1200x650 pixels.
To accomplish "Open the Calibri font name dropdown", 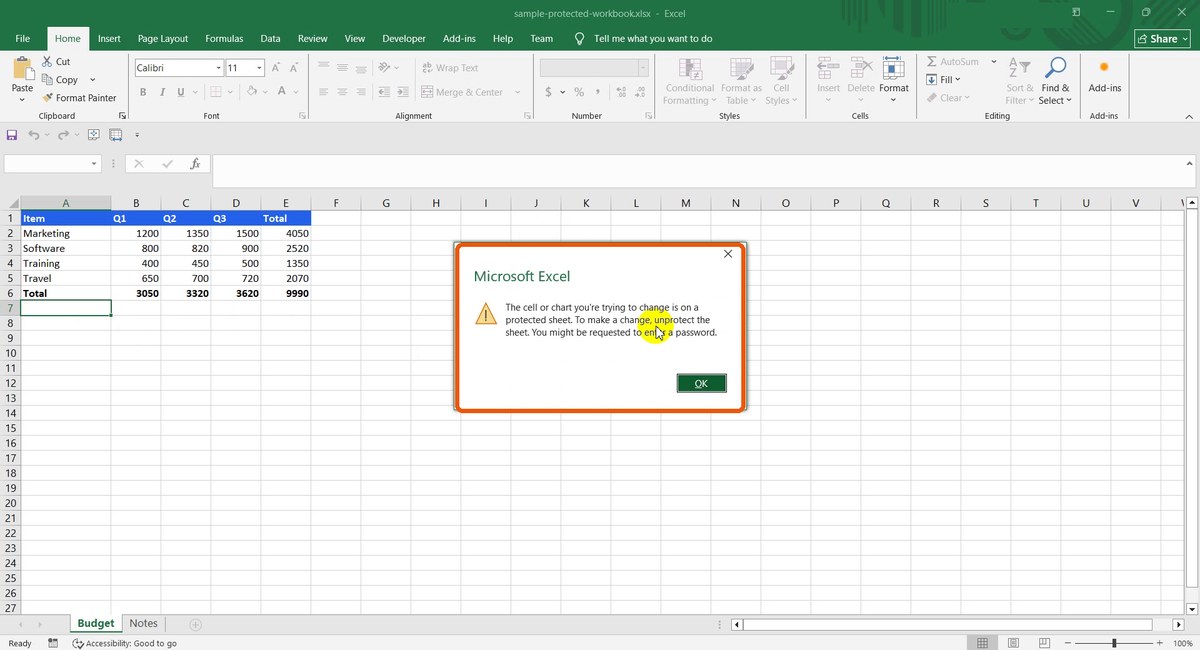I will (218, 68).
